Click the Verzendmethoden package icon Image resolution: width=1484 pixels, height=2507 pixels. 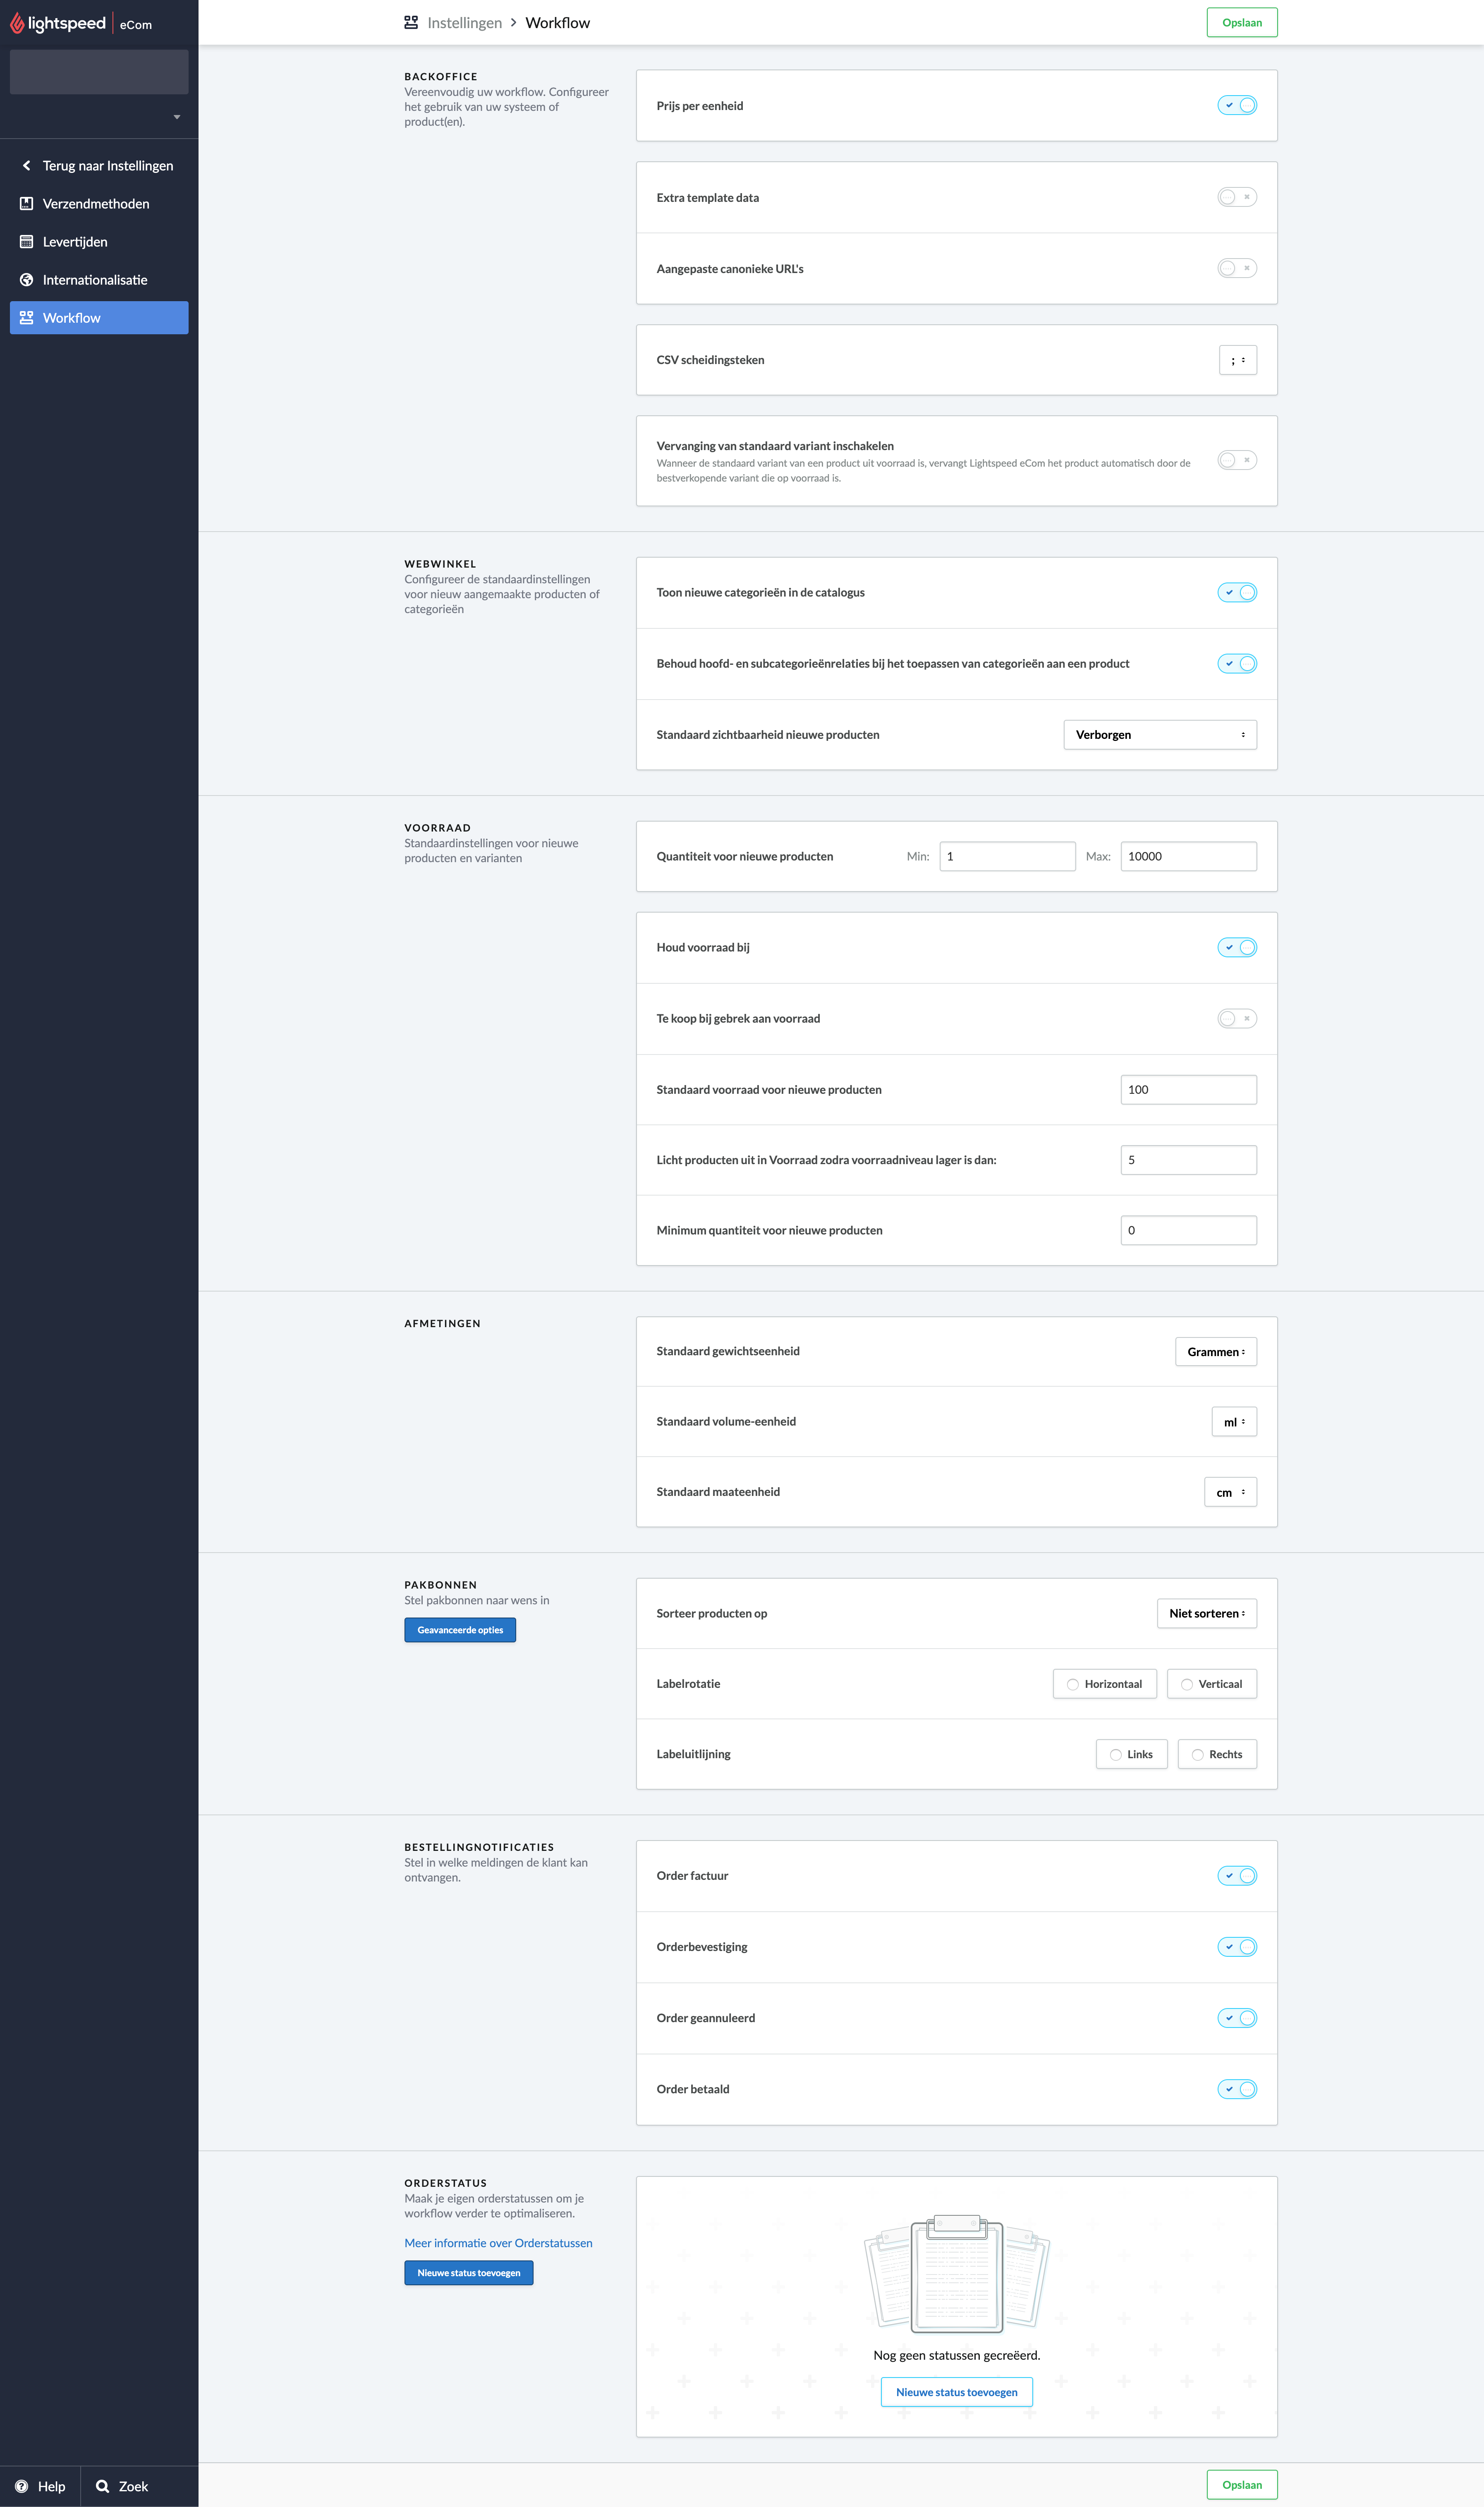pos(27,204)
